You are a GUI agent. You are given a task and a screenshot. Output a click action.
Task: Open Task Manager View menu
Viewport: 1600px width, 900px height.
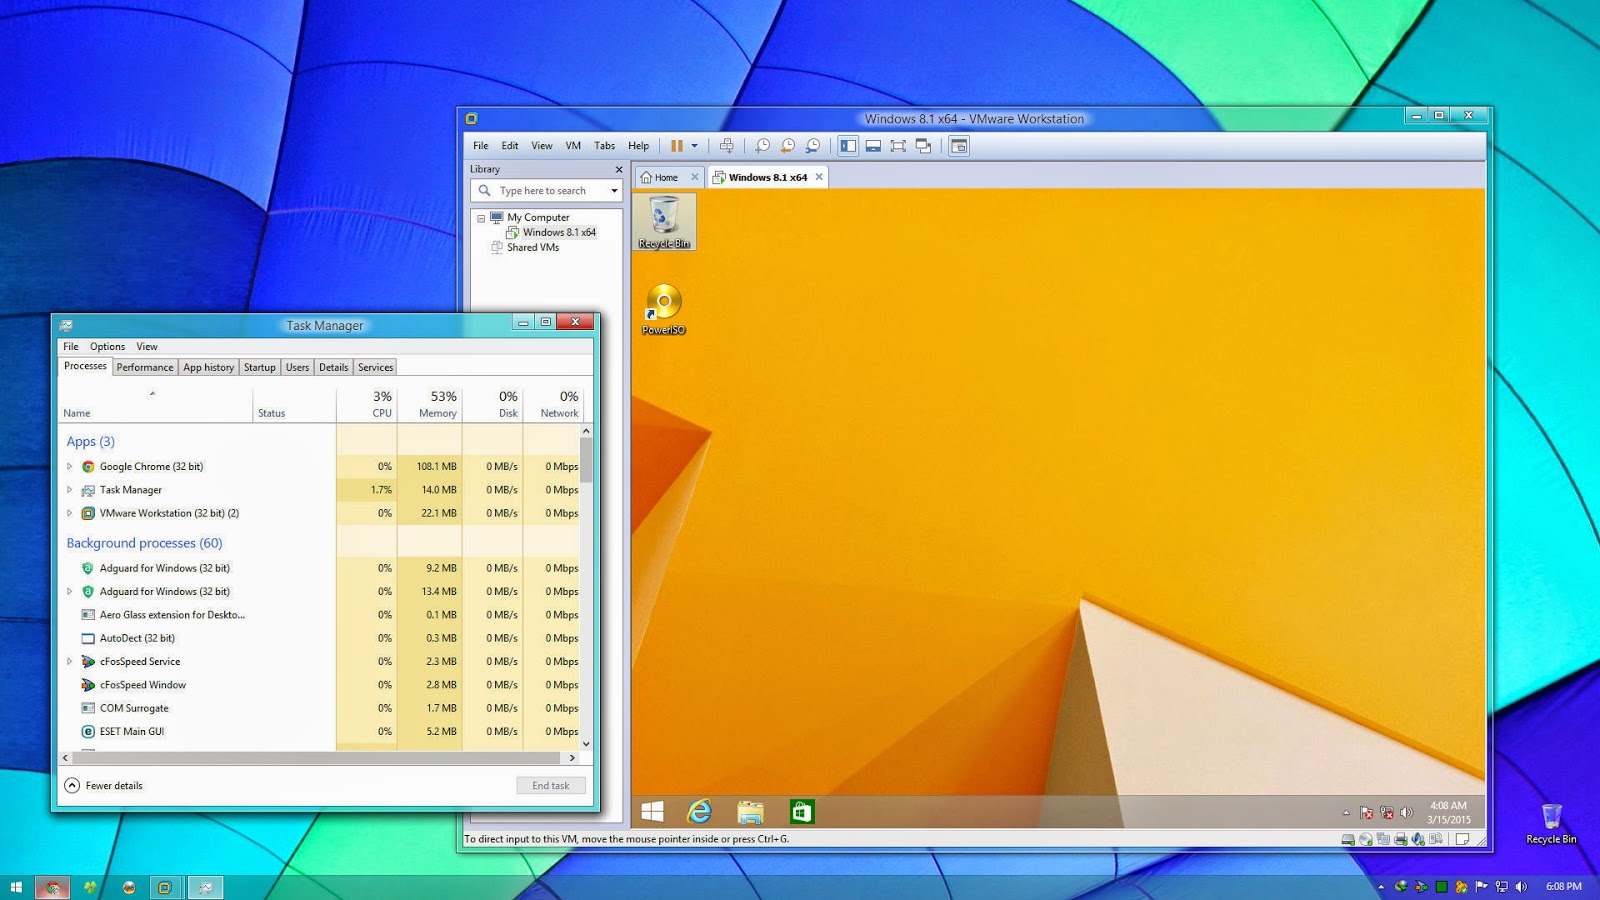click(x=147, y=347)
